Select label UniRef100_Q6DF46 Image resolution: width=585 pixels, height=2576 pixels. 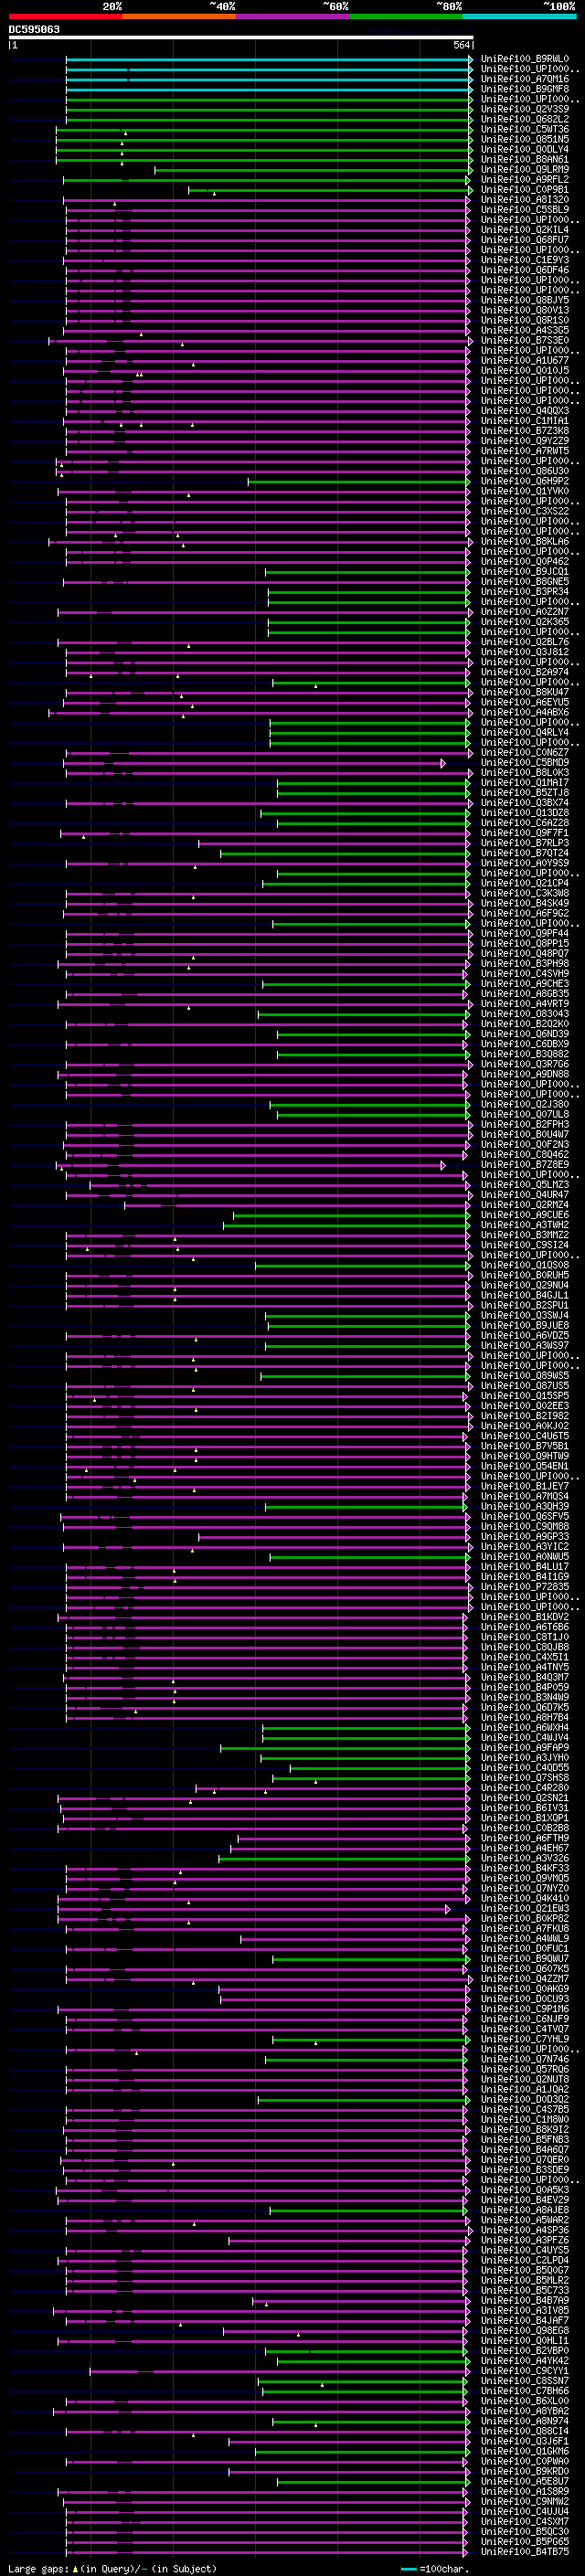[525, 270]
